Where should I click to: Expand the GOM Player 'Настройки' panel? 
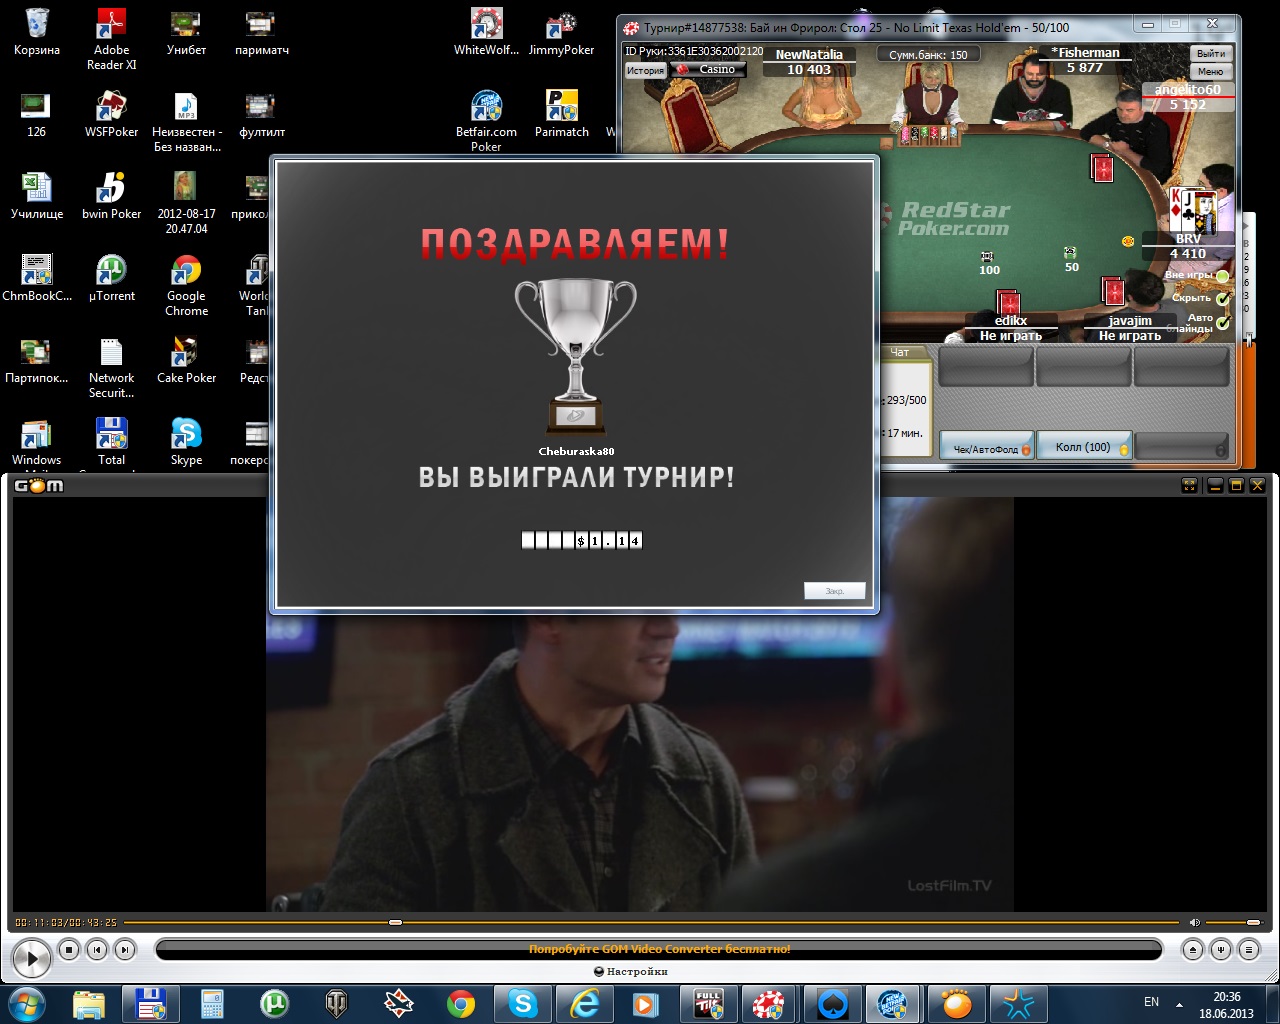pyautogui.click(x=630, y=971)
